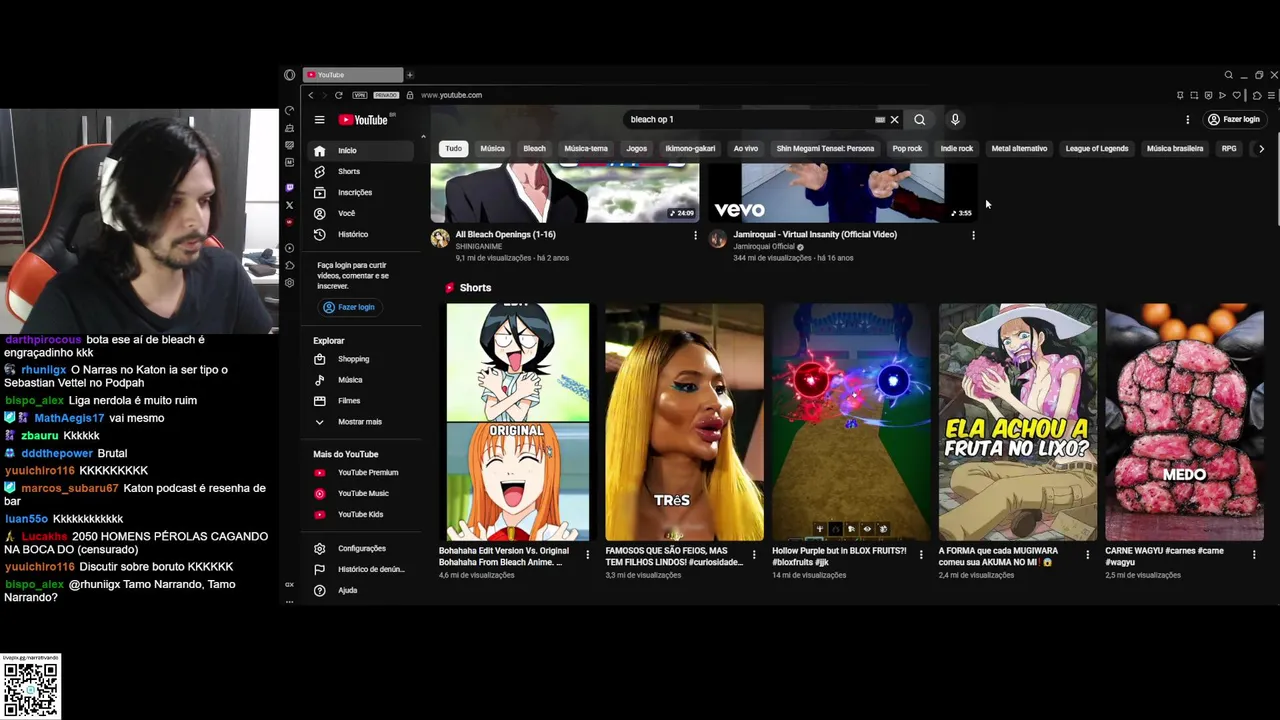
Task: Open Hollow Purple Blox Fruits short thumbnail
Action: 851,422
